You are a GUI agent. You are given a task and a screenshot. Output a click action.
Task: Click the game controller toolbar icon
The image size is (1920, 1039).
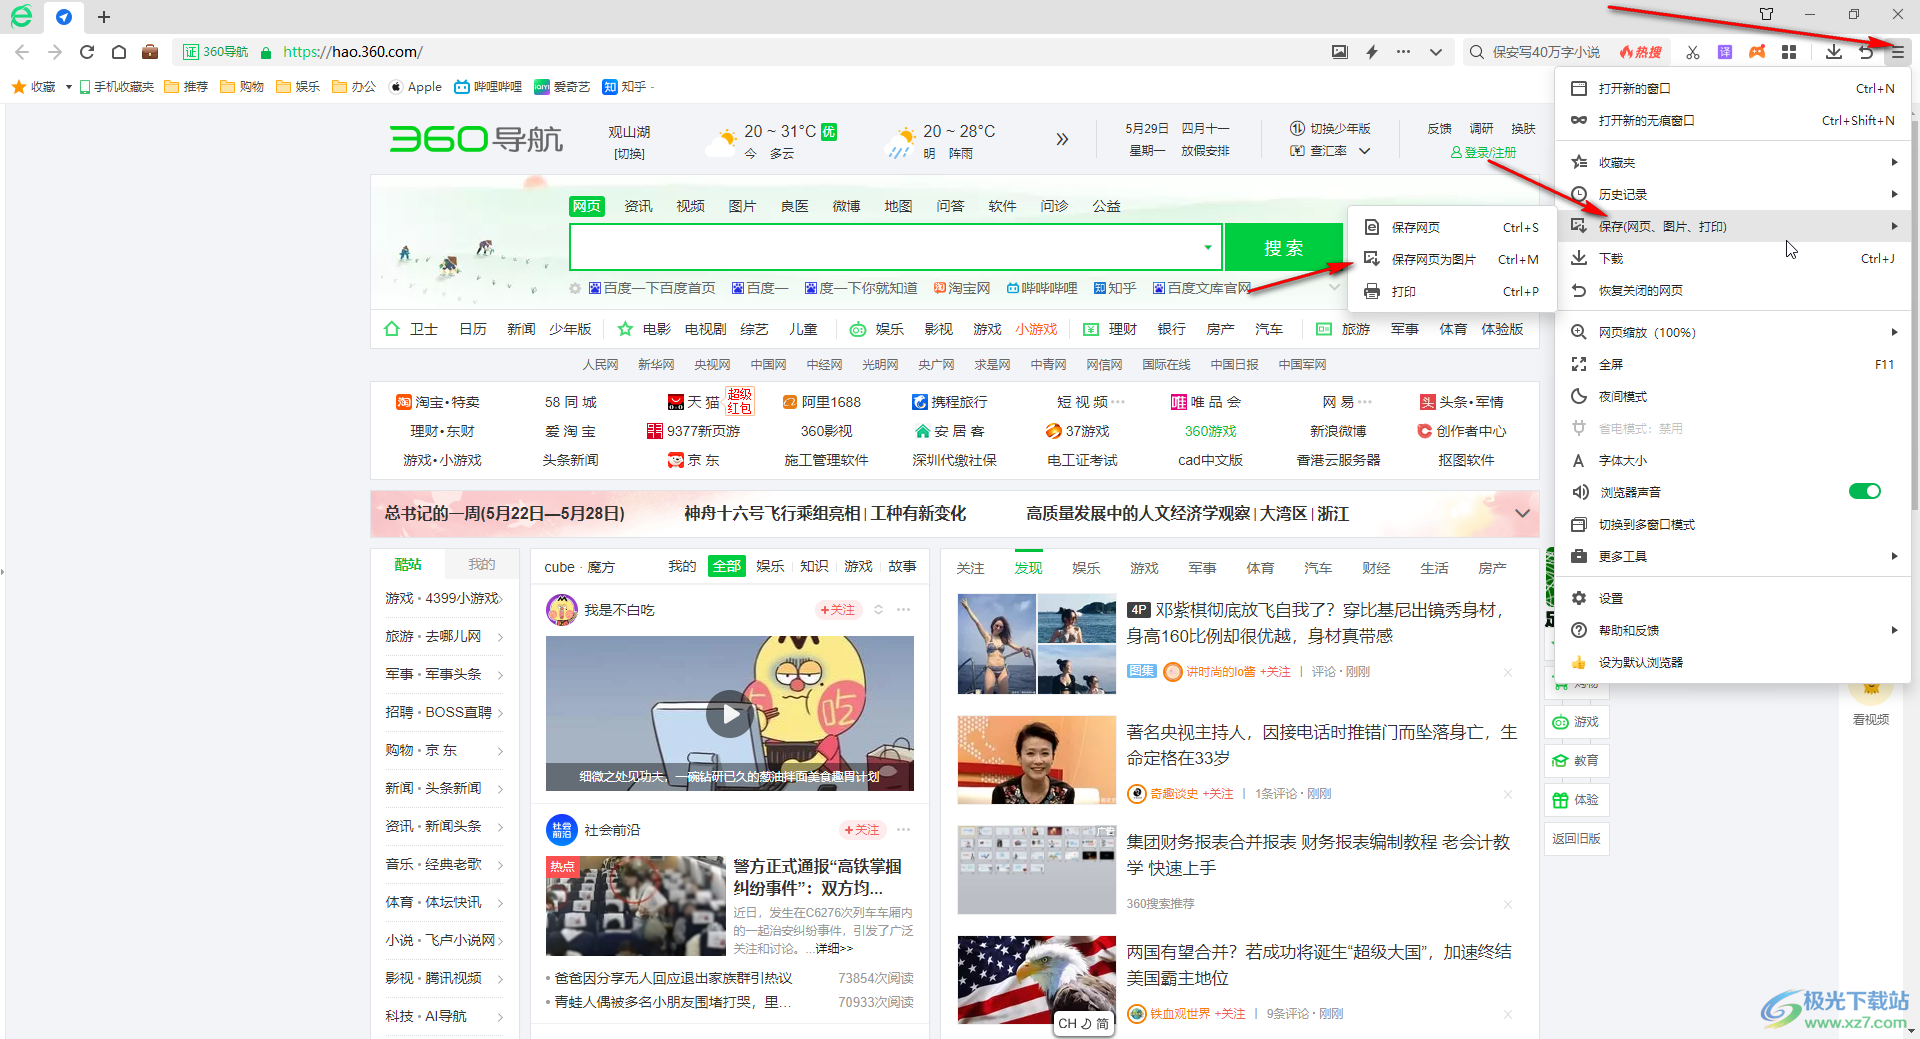tap(1757, 52)
